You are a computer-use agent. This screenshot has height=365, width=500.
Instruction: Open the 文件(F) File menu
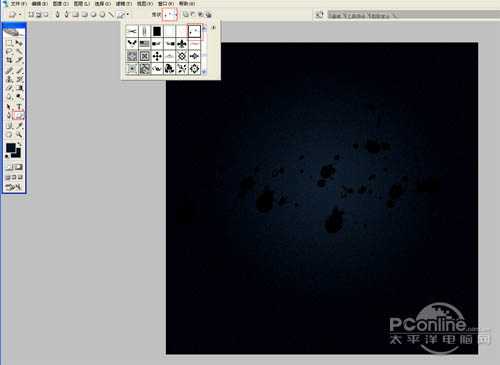[x=19, y=4]
